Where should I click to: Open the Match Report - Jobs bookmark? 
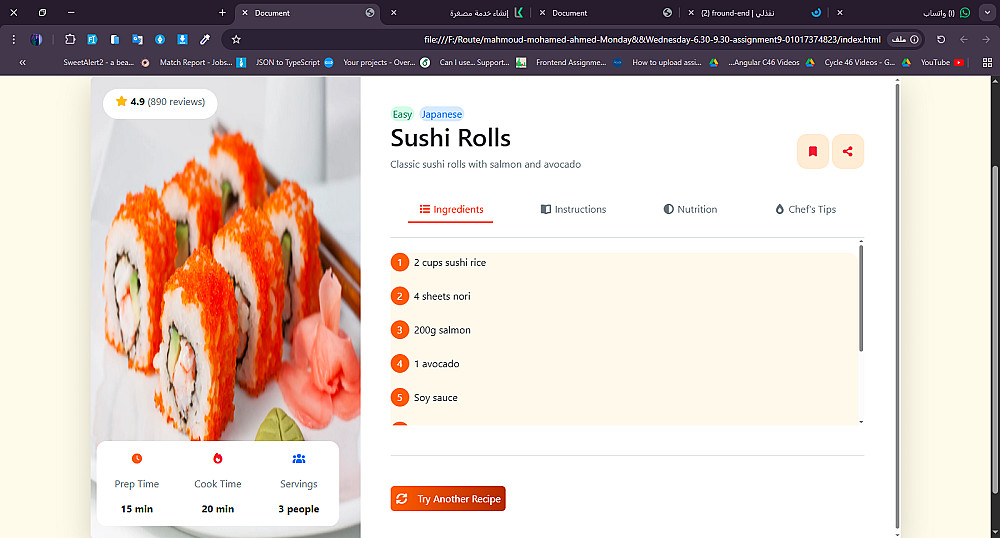coord(203,62)
